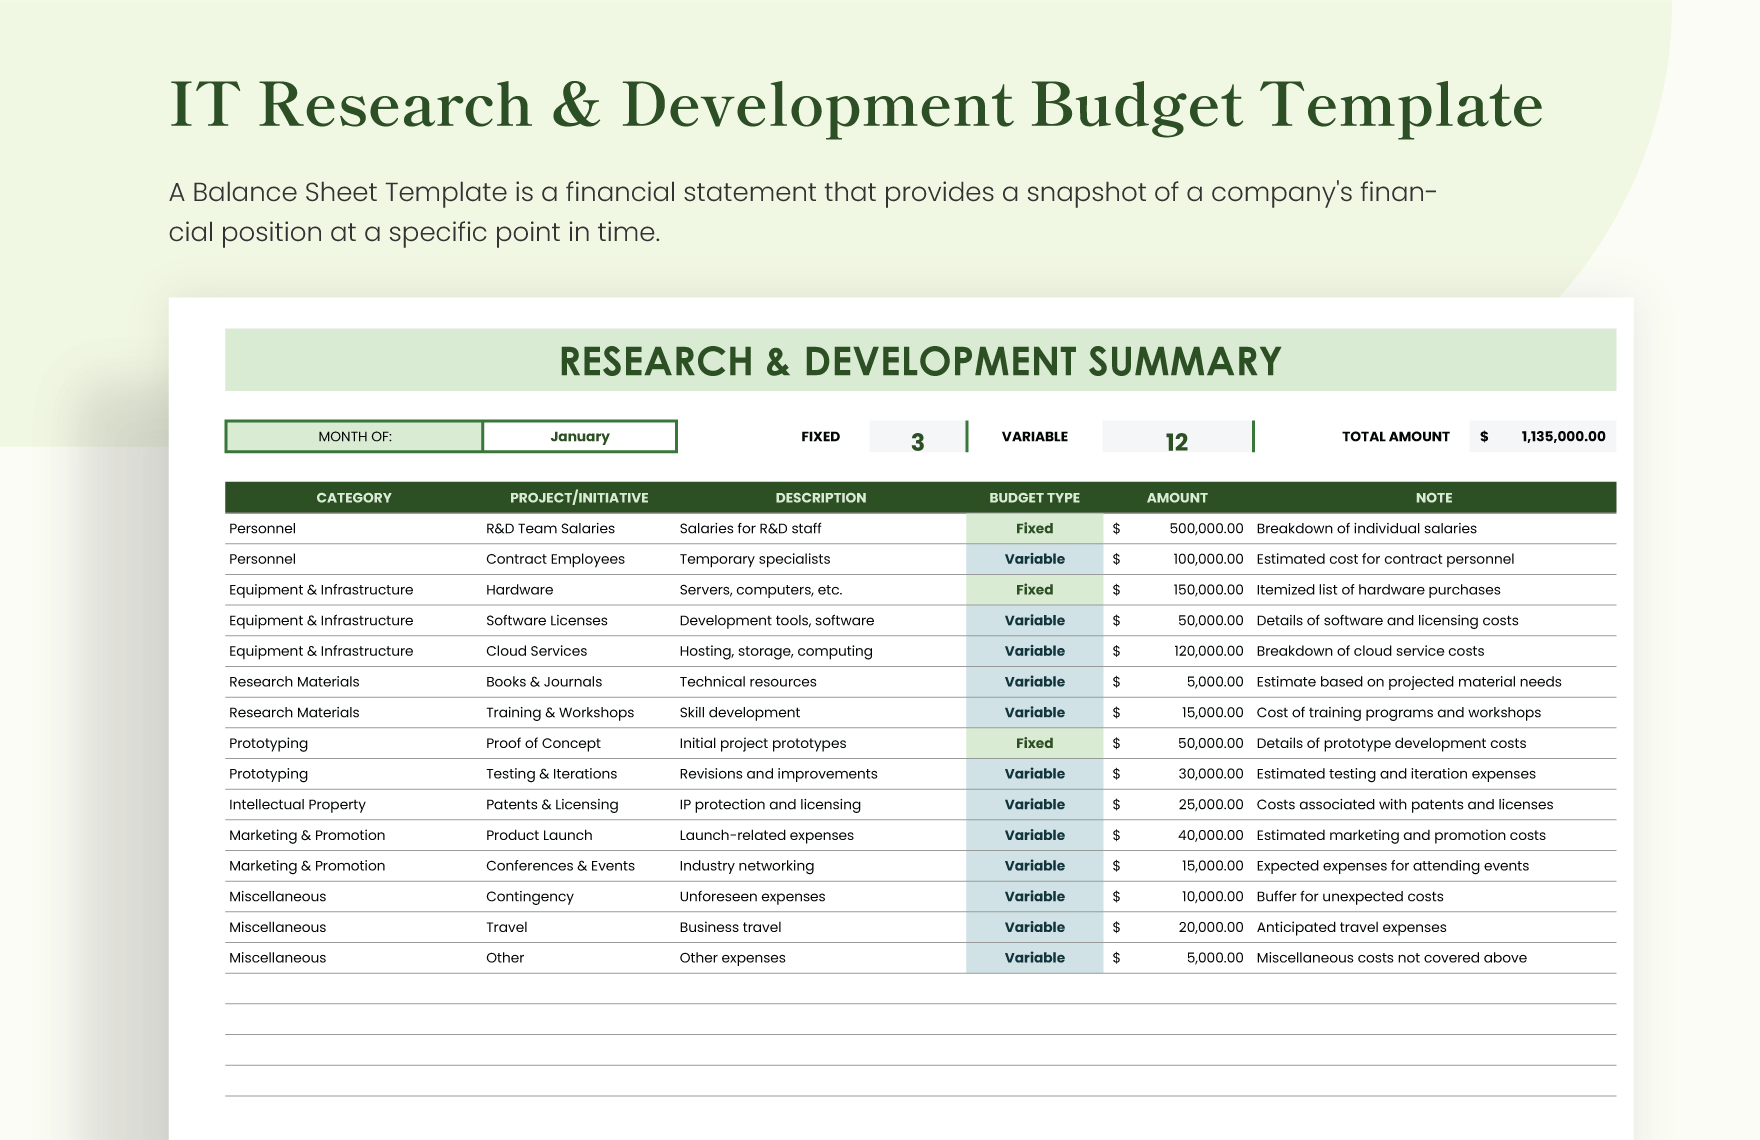Click the Variable count value 12
This screenshot has height=1140, width=1760.
[x=1176, y=441]
